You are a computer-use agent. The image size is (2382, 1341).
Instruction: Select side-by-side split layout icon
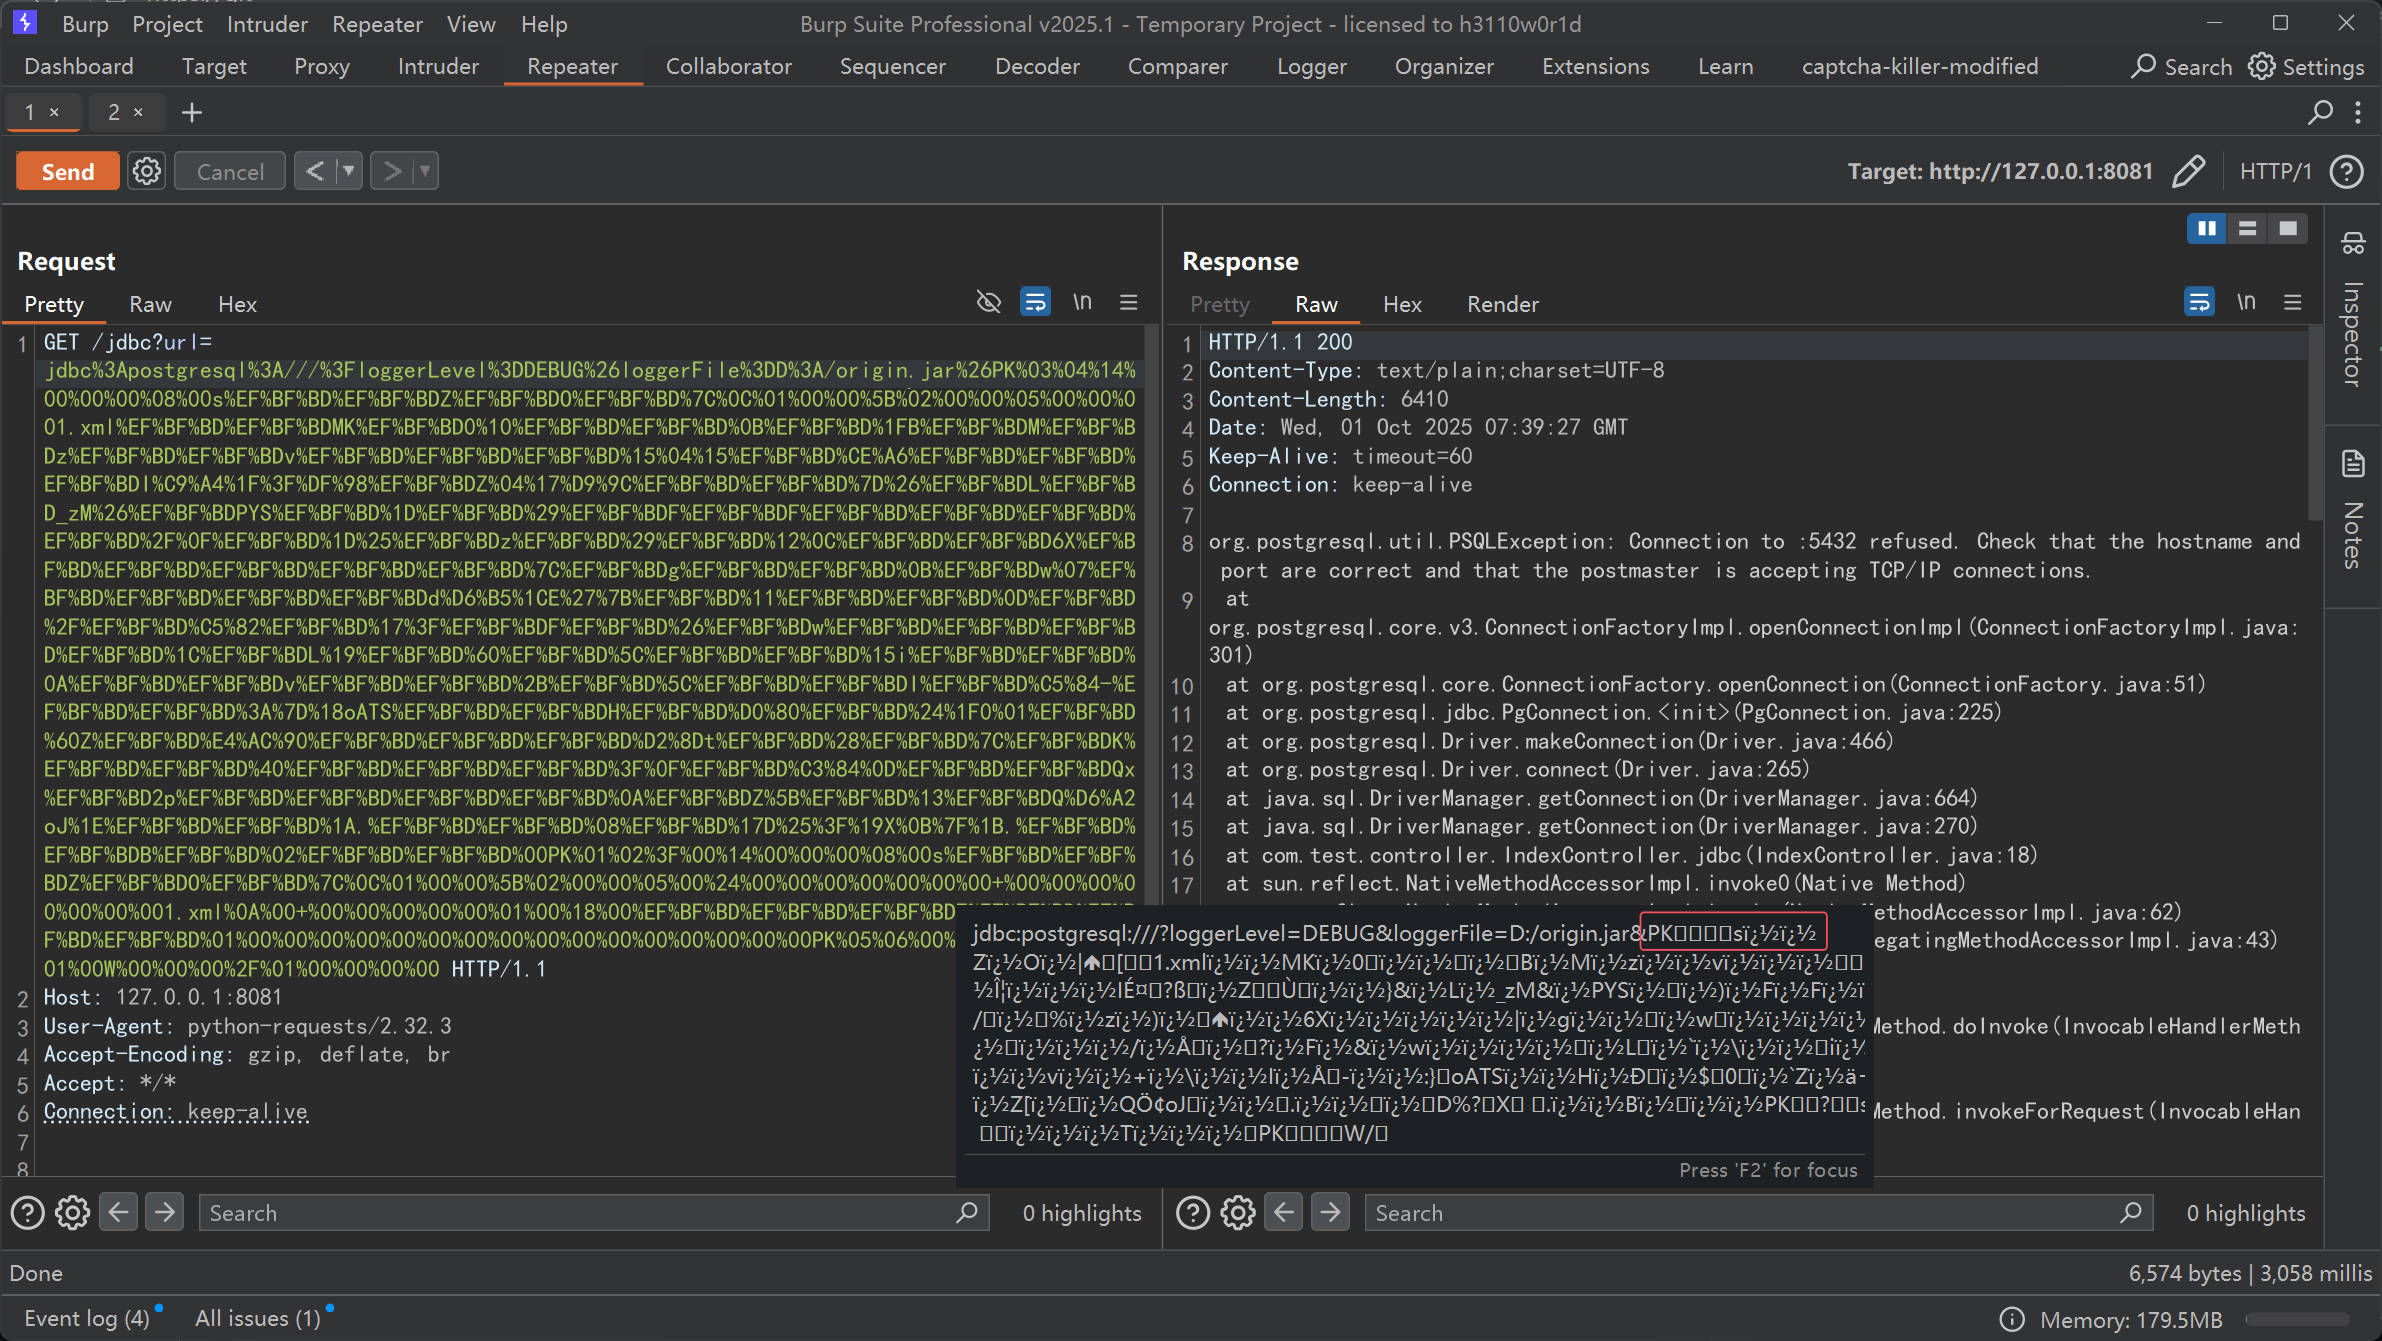click(2206, 229)
